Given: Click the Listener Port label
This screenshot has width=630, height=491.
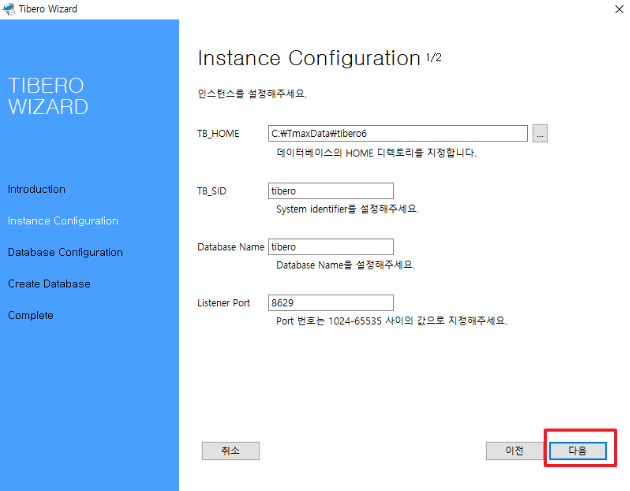Looking at the screenshot, I should click(224, 303).
